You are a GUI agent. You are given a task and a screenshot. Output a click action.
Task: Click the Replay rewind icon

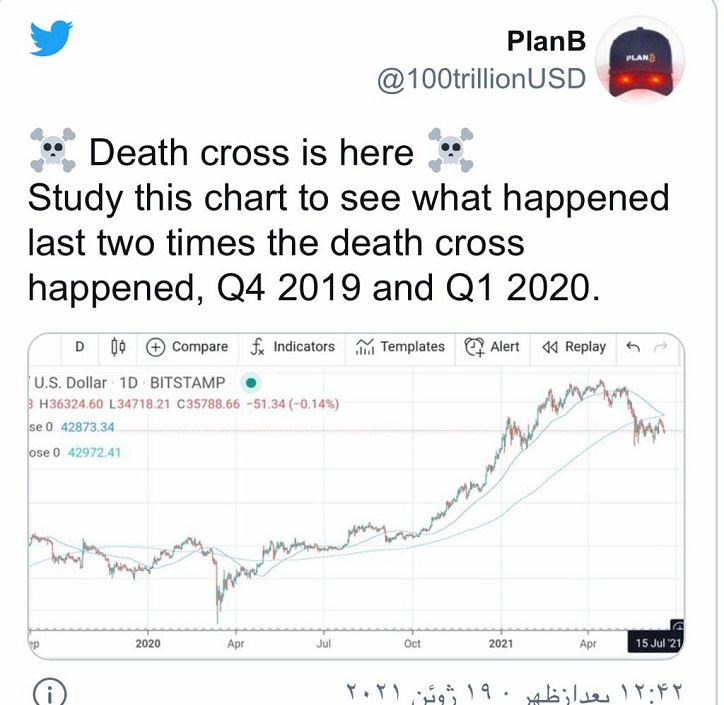tap(549, 347)
